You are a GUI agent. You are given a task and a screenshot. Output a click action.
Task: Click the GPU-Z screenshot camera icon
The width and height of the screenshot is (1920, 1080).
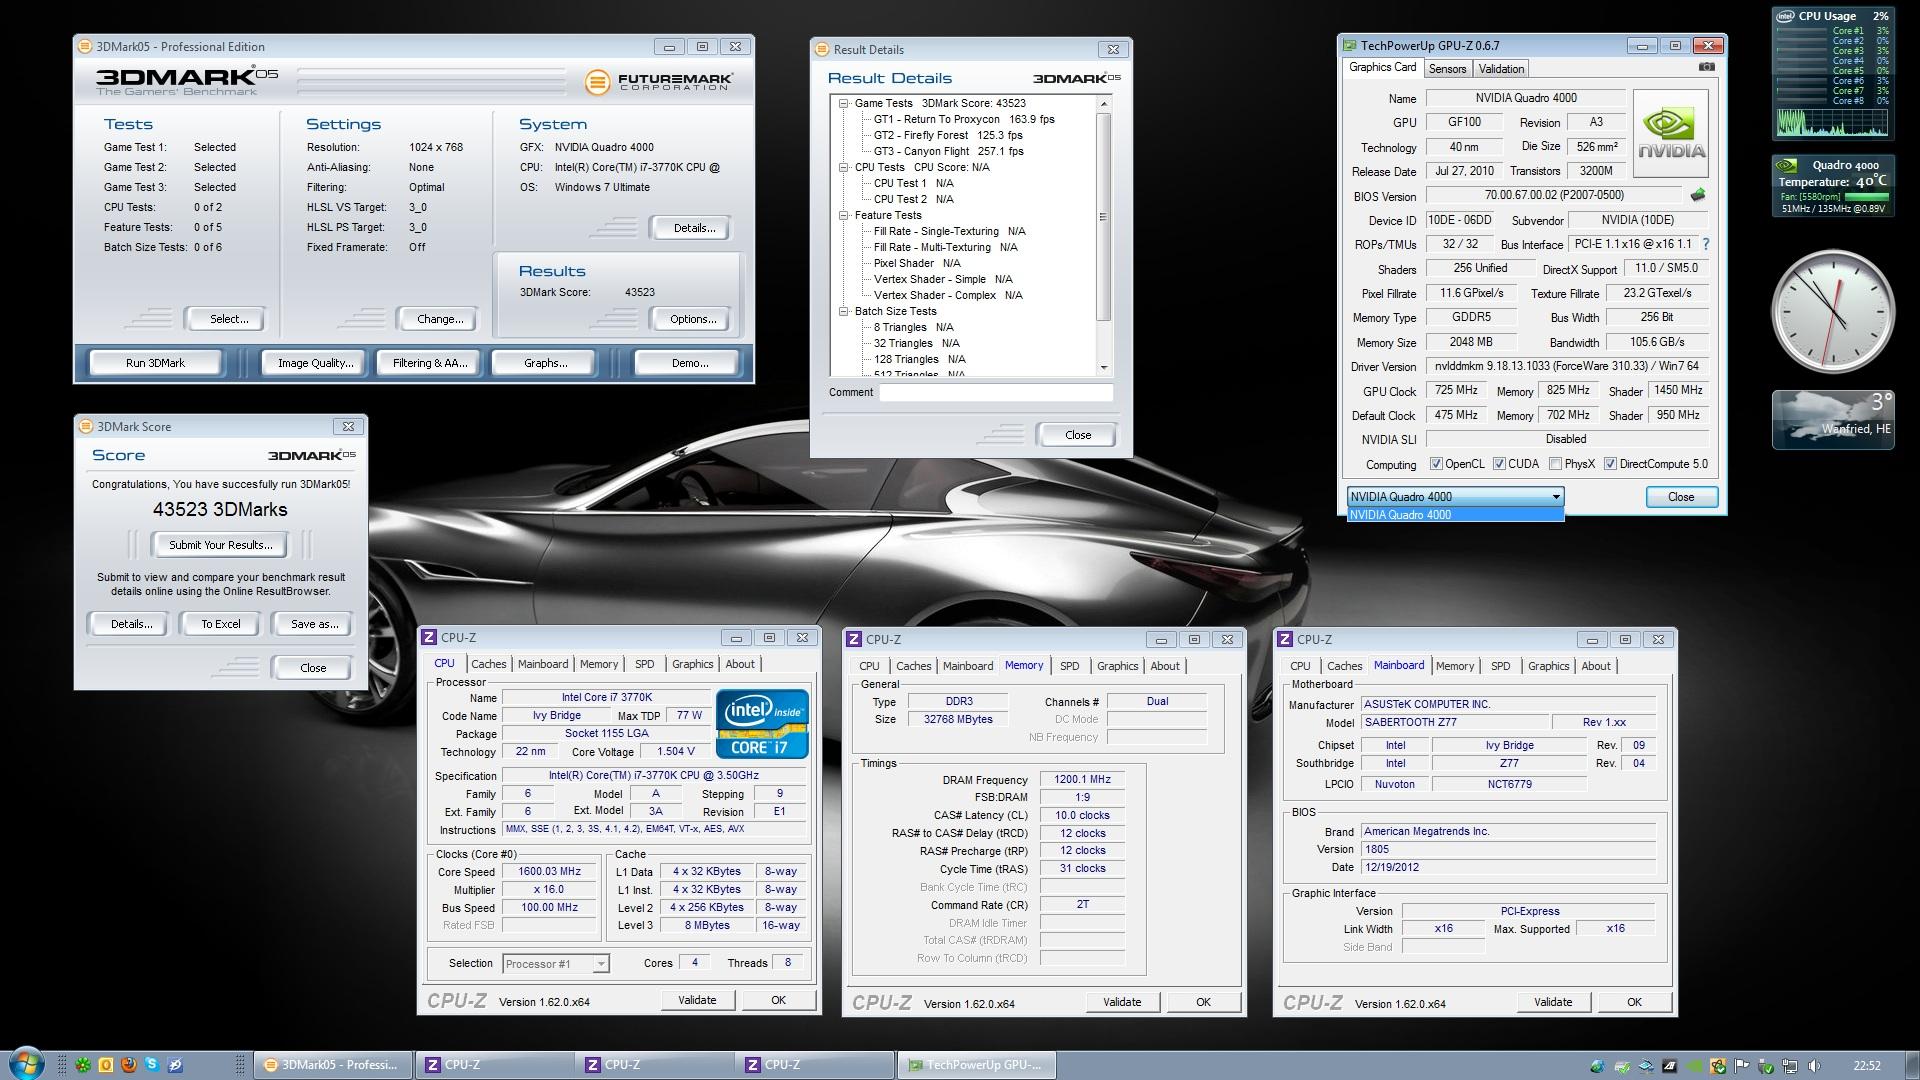click(x=1707, y=67)
